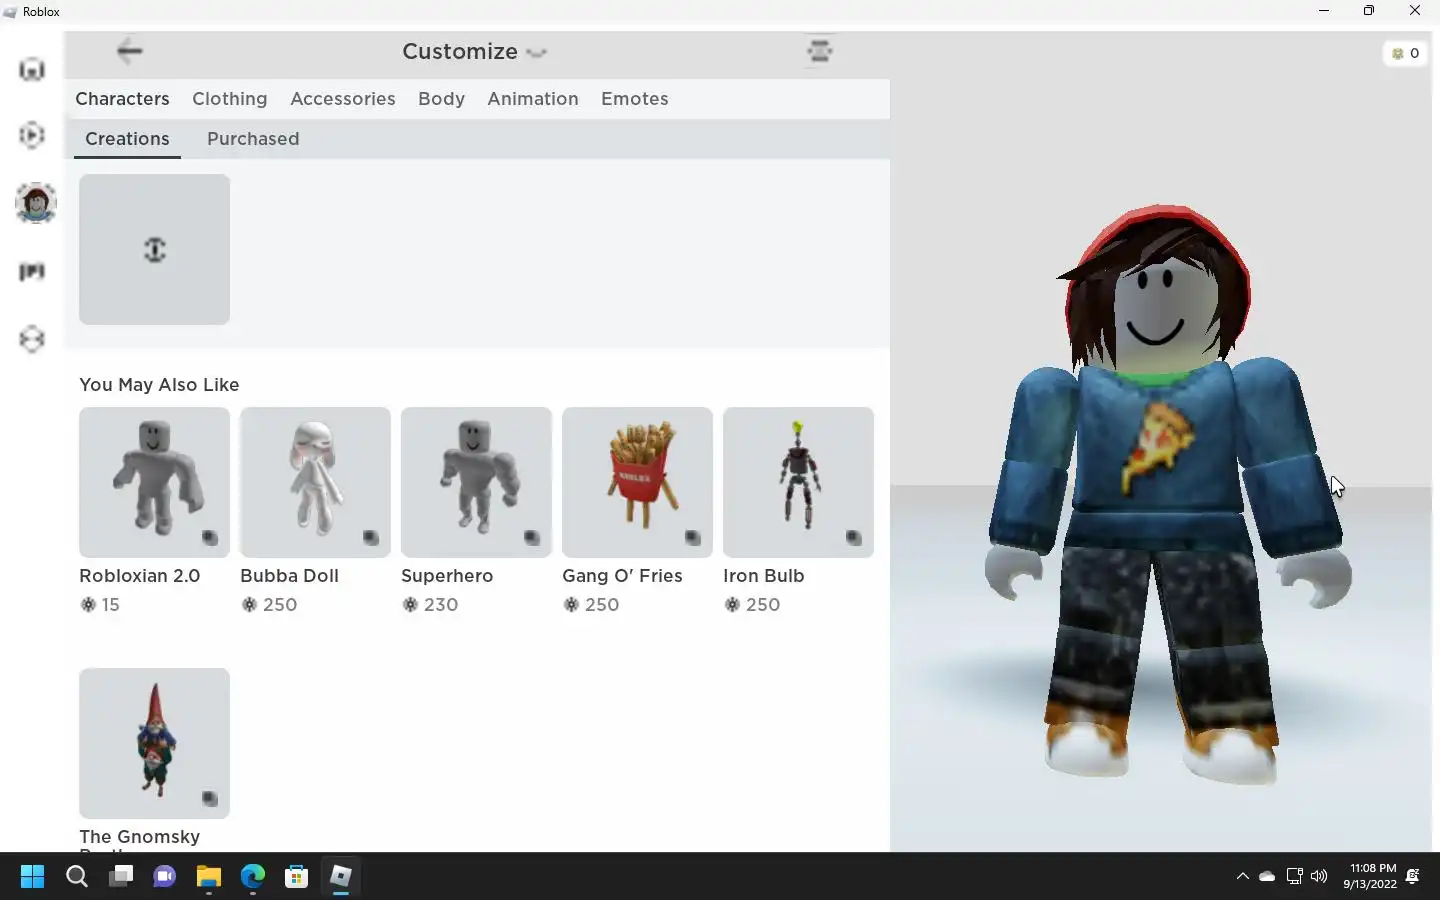Select the Bubba Doll thumbnail

click(x=315, y=482)
